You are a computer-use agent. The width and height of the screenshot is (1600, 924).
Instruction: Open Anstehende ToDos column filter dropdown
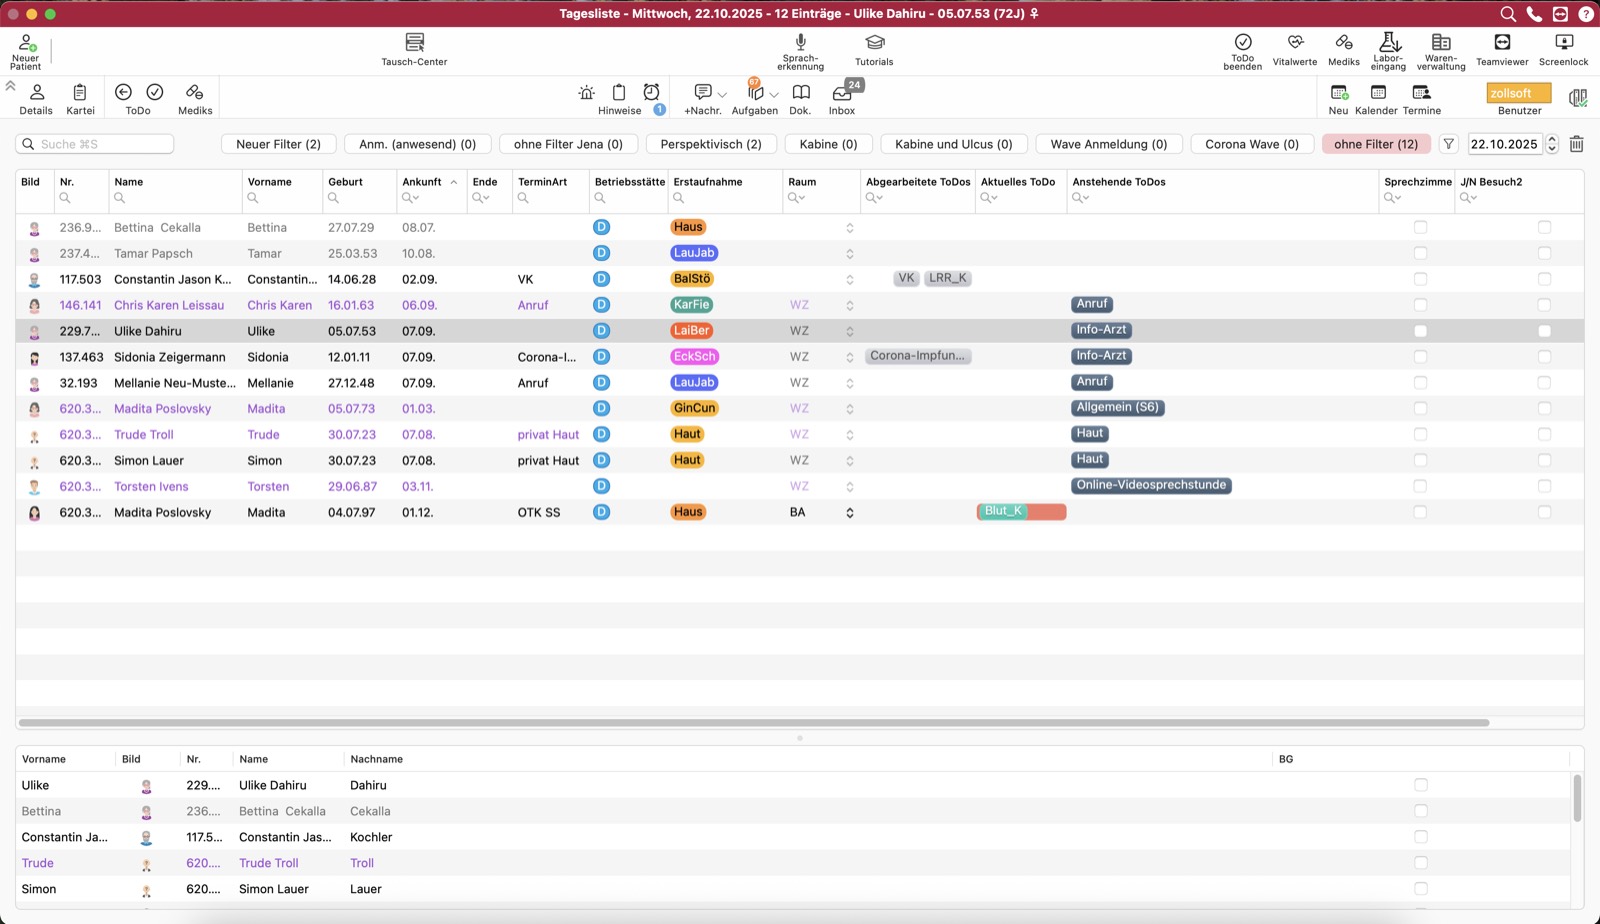(1081, 198)
